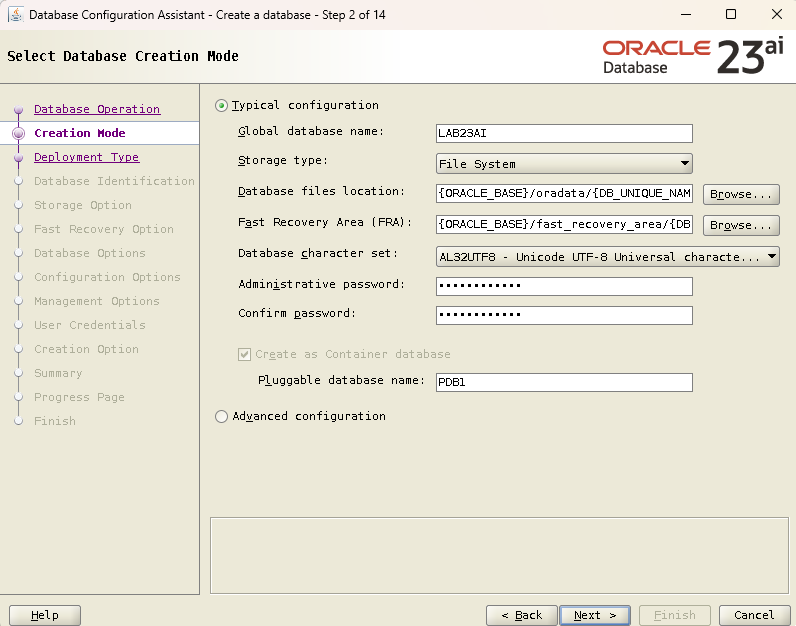Screen dimensions: 796x626
Task: Click Configuration Options step
Action: (x=107, y=277)
